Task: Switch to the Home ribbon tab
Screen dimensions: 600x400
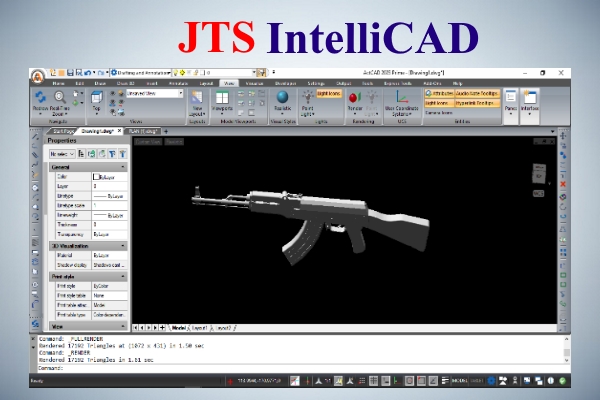Action: pyautogui.click(x=58, y=83)
